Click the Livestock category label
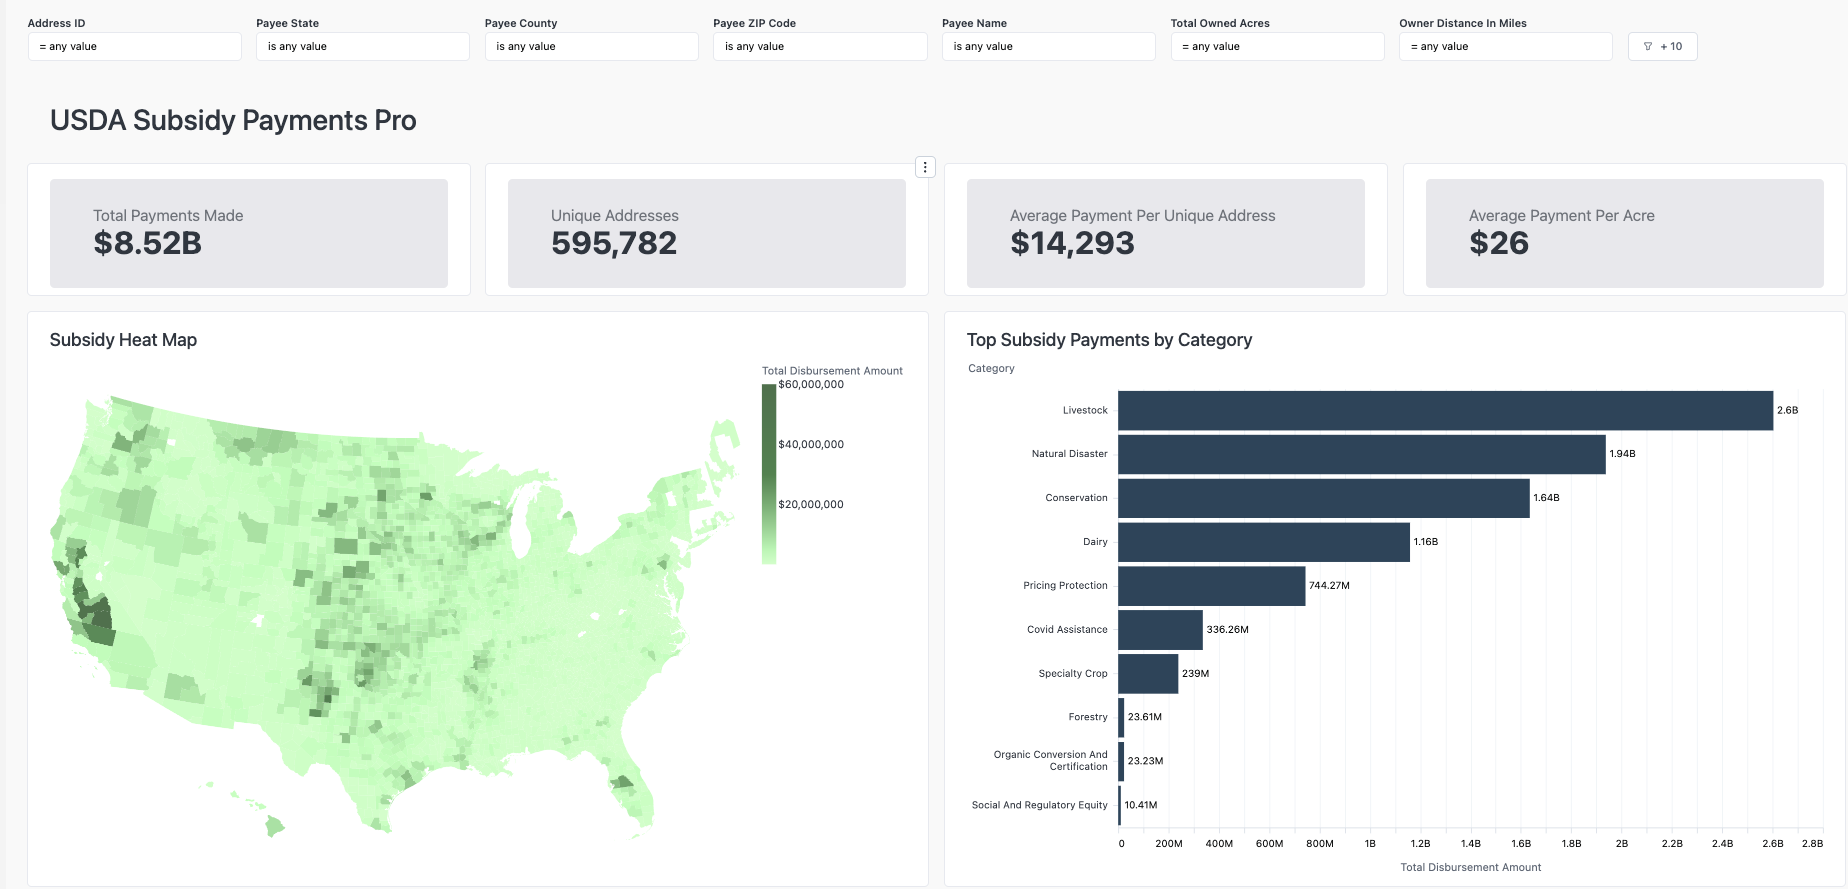 click(x=1085, y=410)
